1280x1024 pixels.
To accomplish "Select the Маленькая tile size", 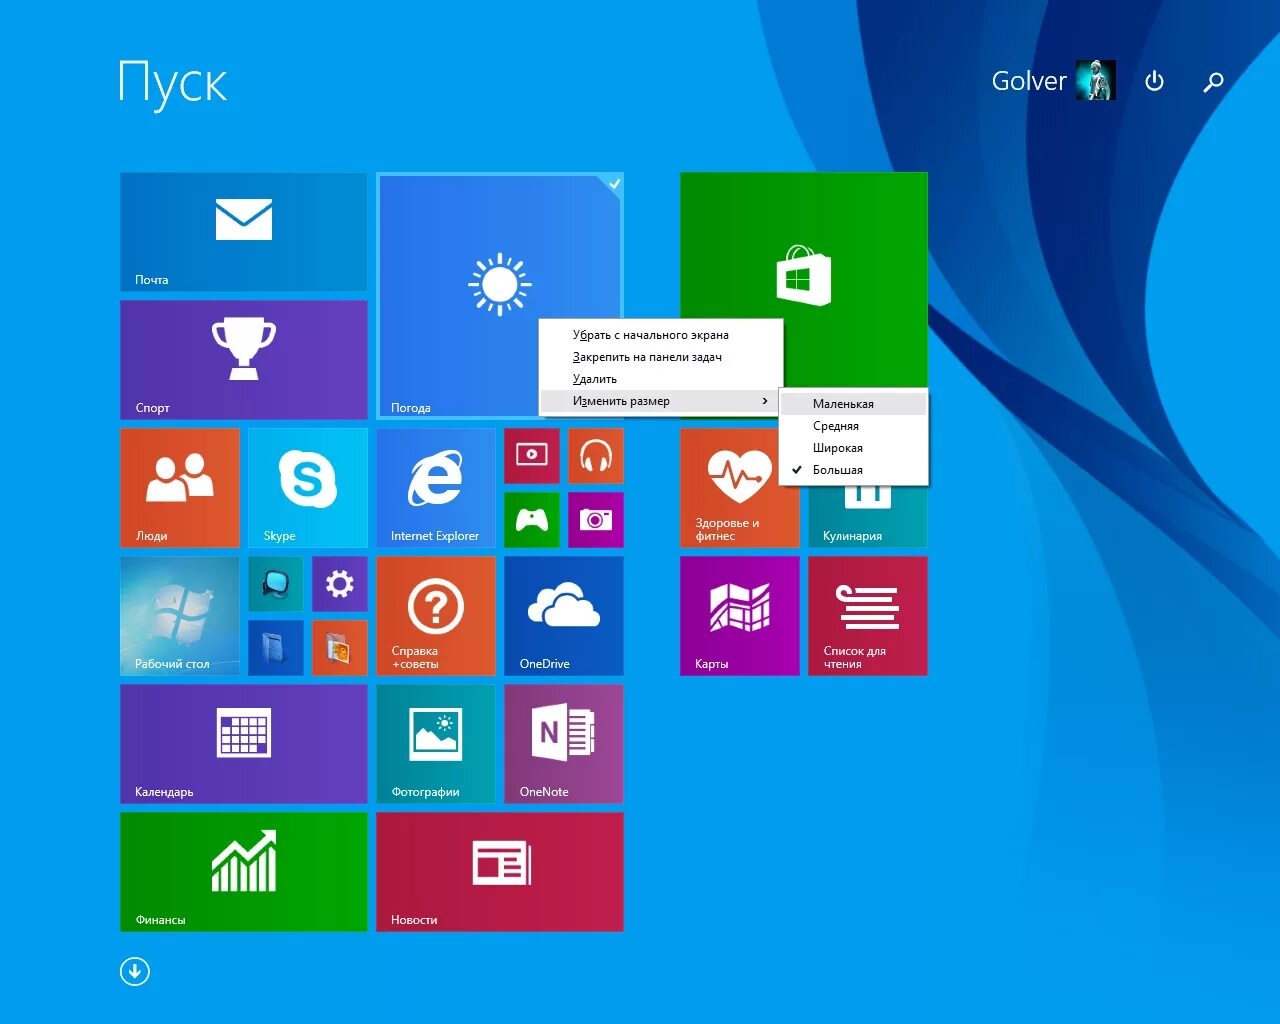I will tap(854, 404).
